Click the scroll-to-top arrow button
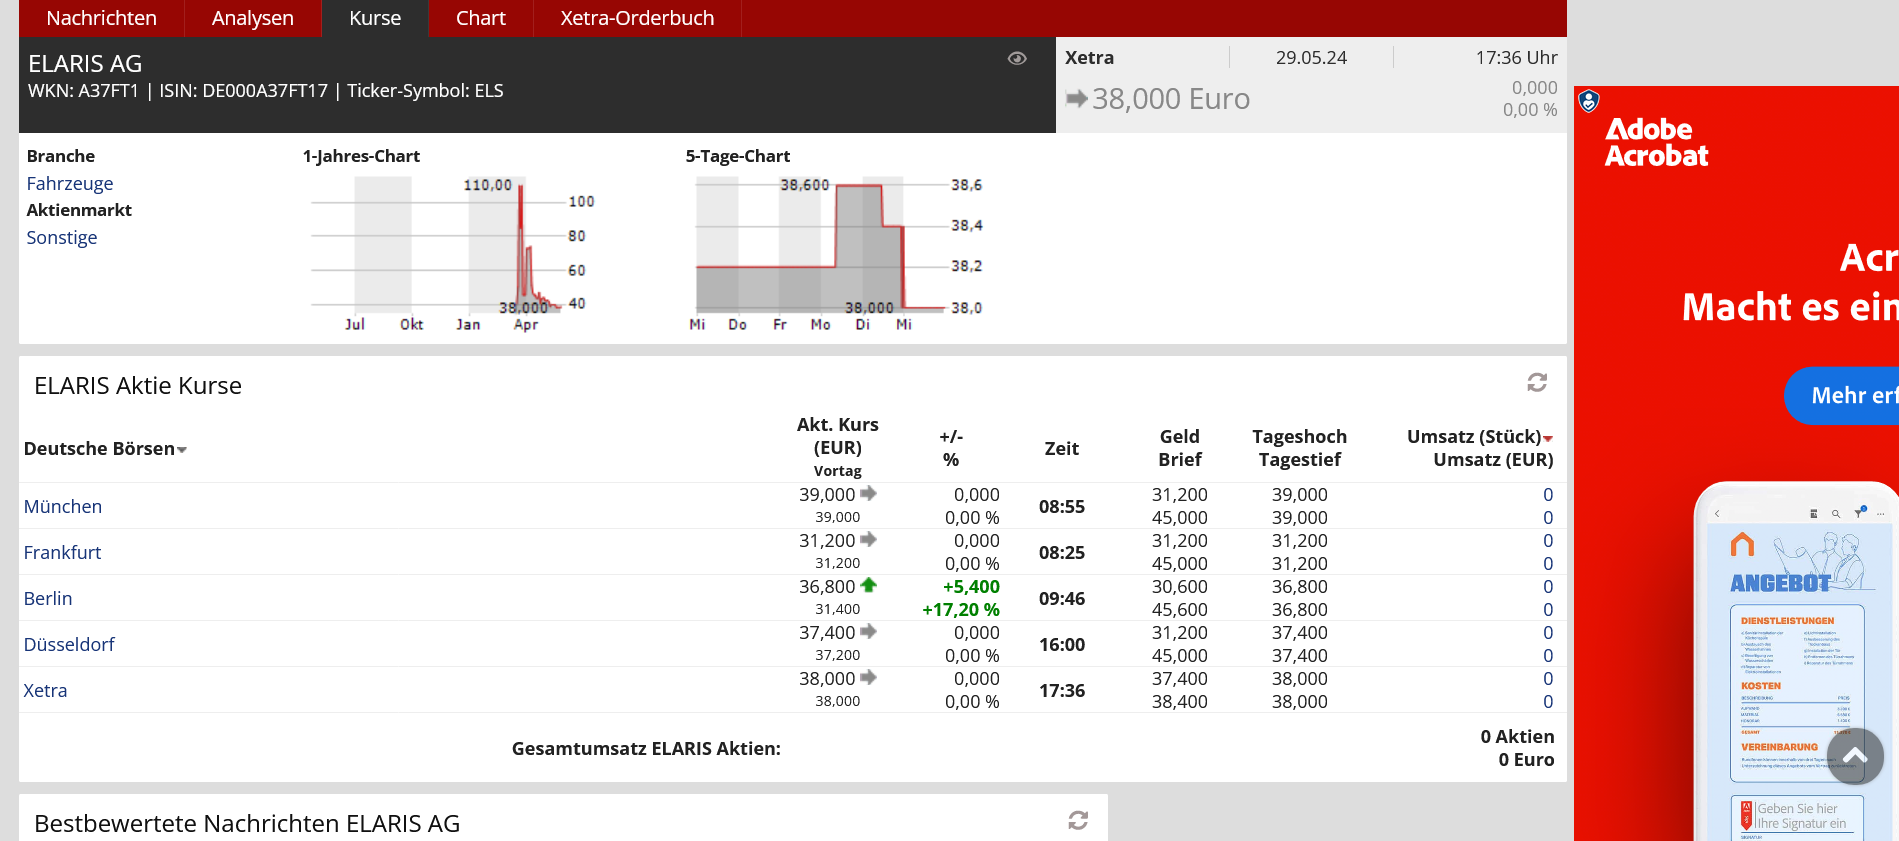This screenshot has height=841, width=1899. (x=1855, y=757)
